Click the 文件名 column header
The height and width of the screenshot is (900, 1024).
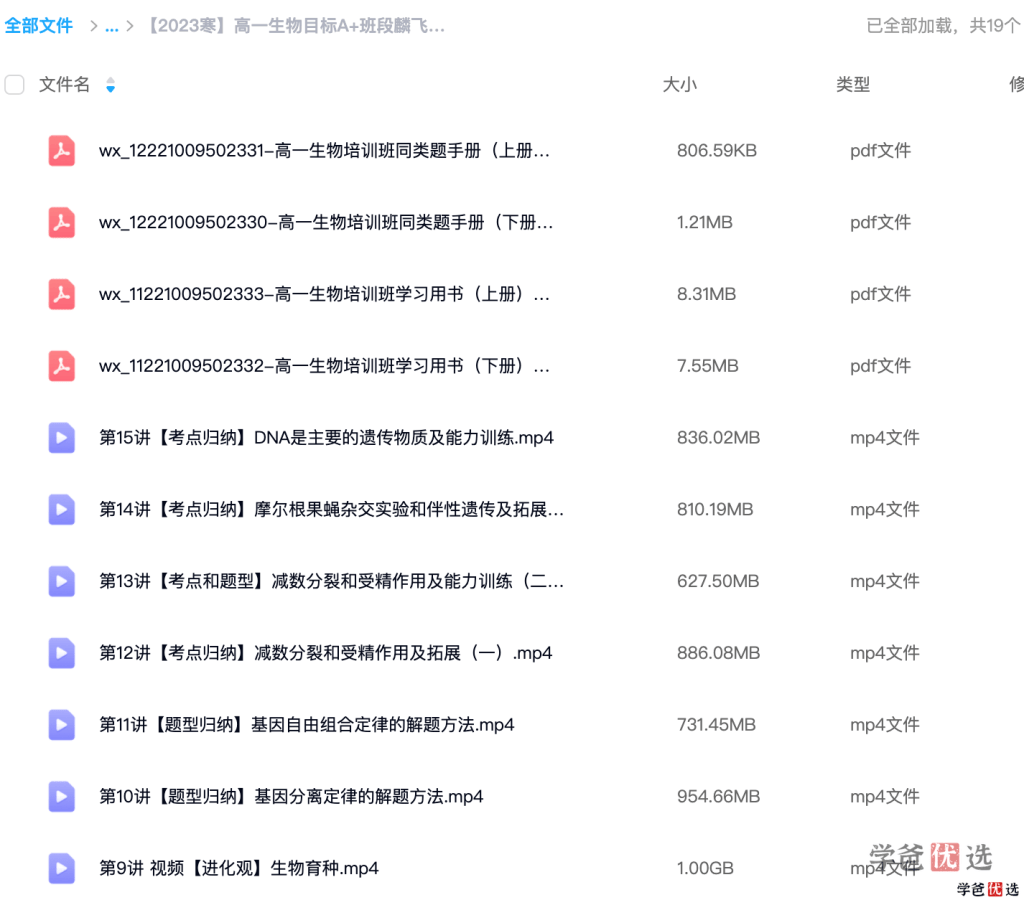point(64,84)
